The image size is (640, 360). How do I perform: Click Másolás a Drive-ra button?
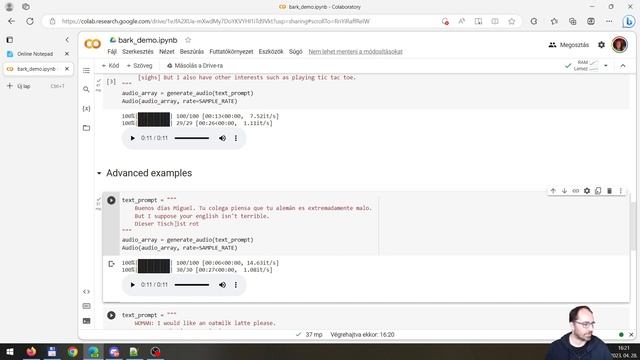coord(195,66)
